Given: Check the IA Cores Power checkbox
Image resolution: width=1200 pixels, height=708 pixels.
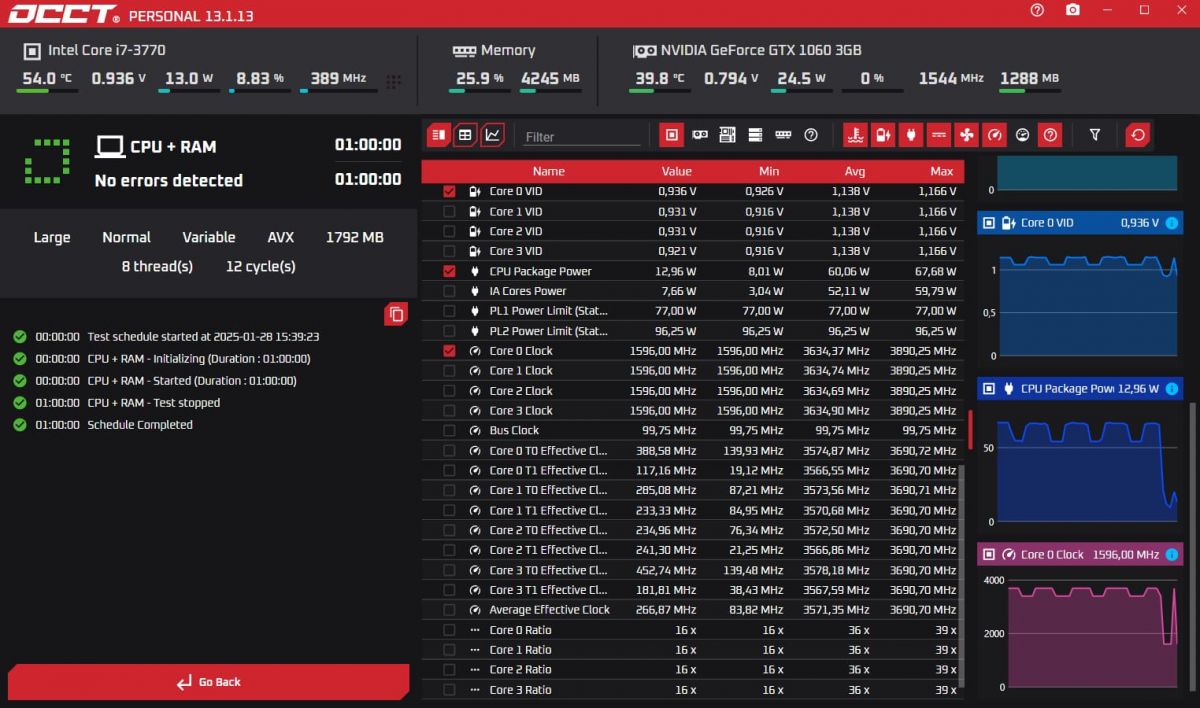Looking at the screenshot, I should click(x=449, y=291).
